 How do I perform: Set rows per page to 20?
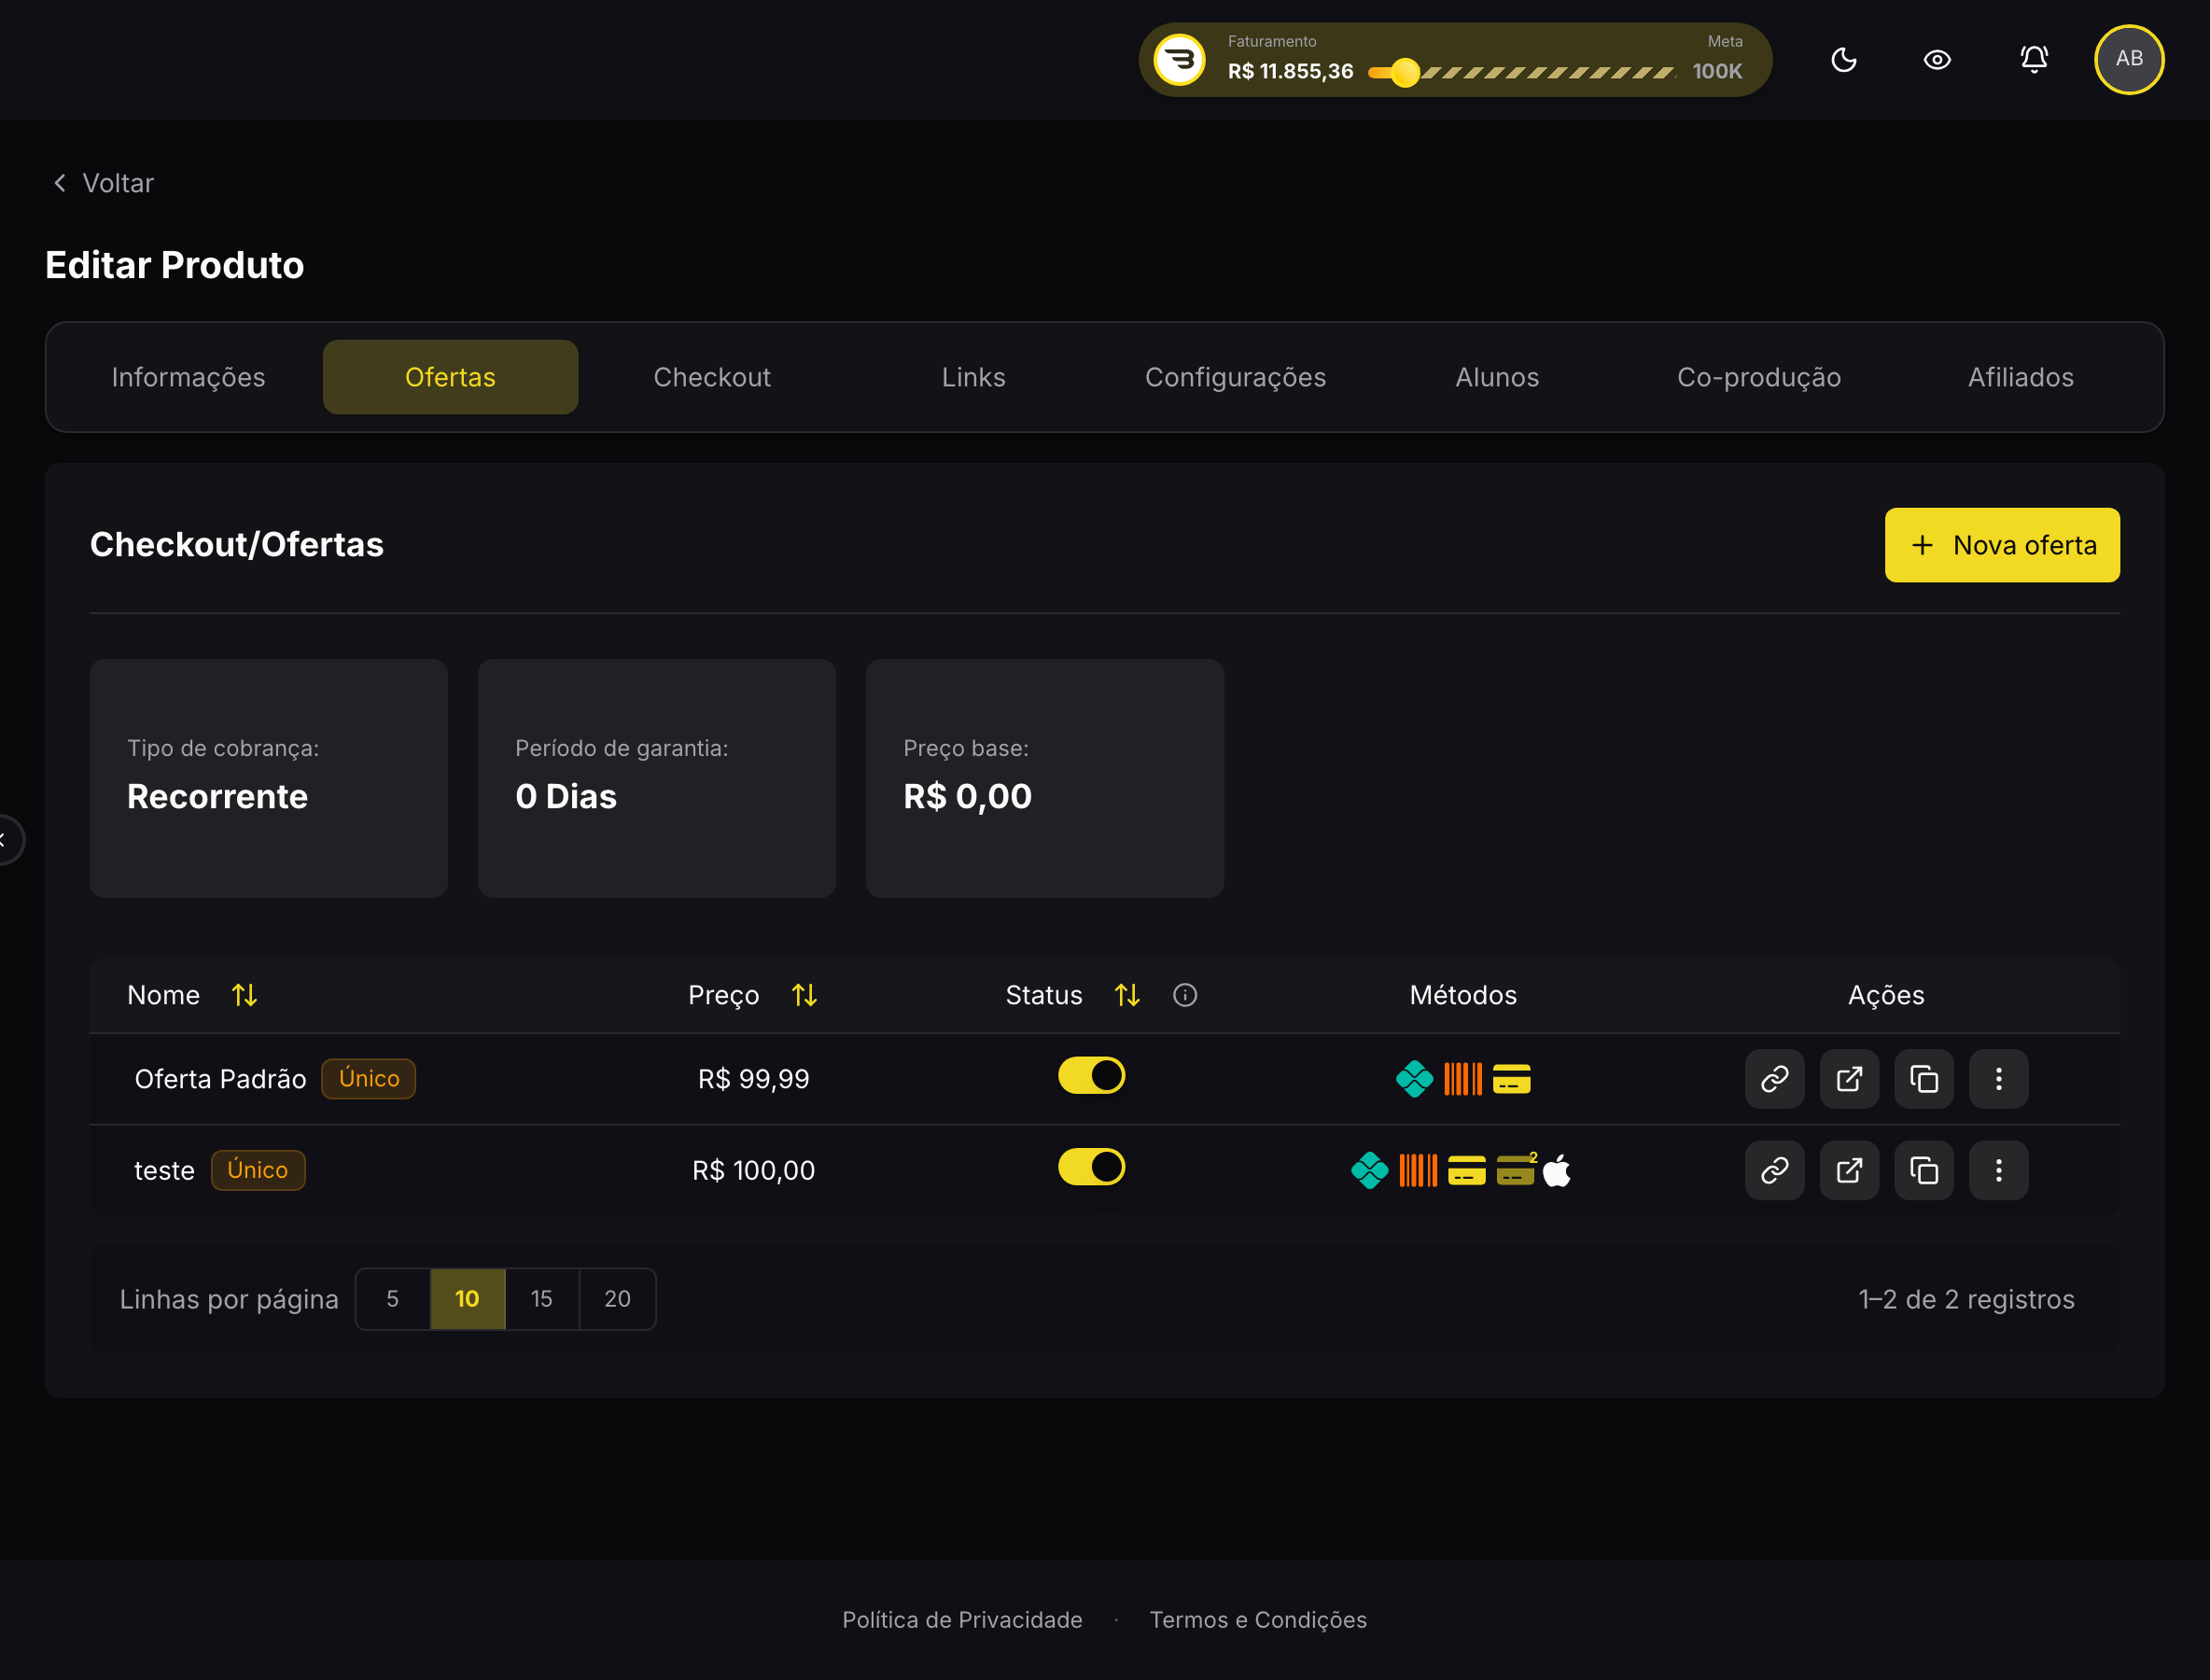pos(617,1299)
